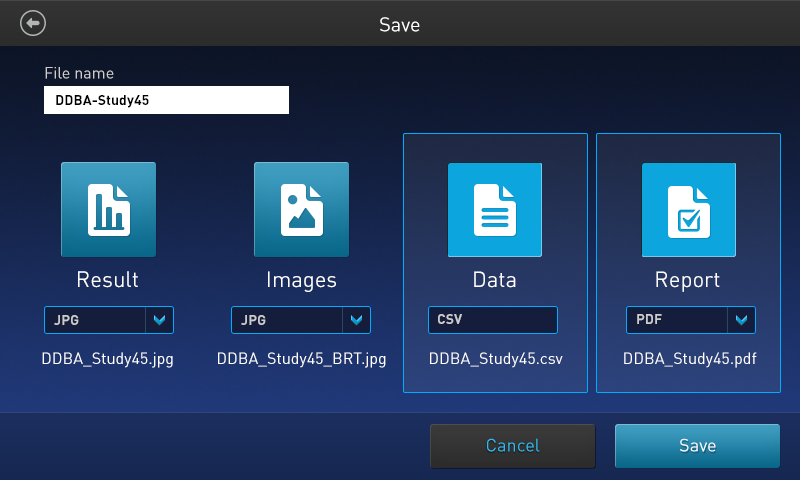The image size is (800, 480).
Task: Click the Data CSV format field
Action: coord(493,320)
